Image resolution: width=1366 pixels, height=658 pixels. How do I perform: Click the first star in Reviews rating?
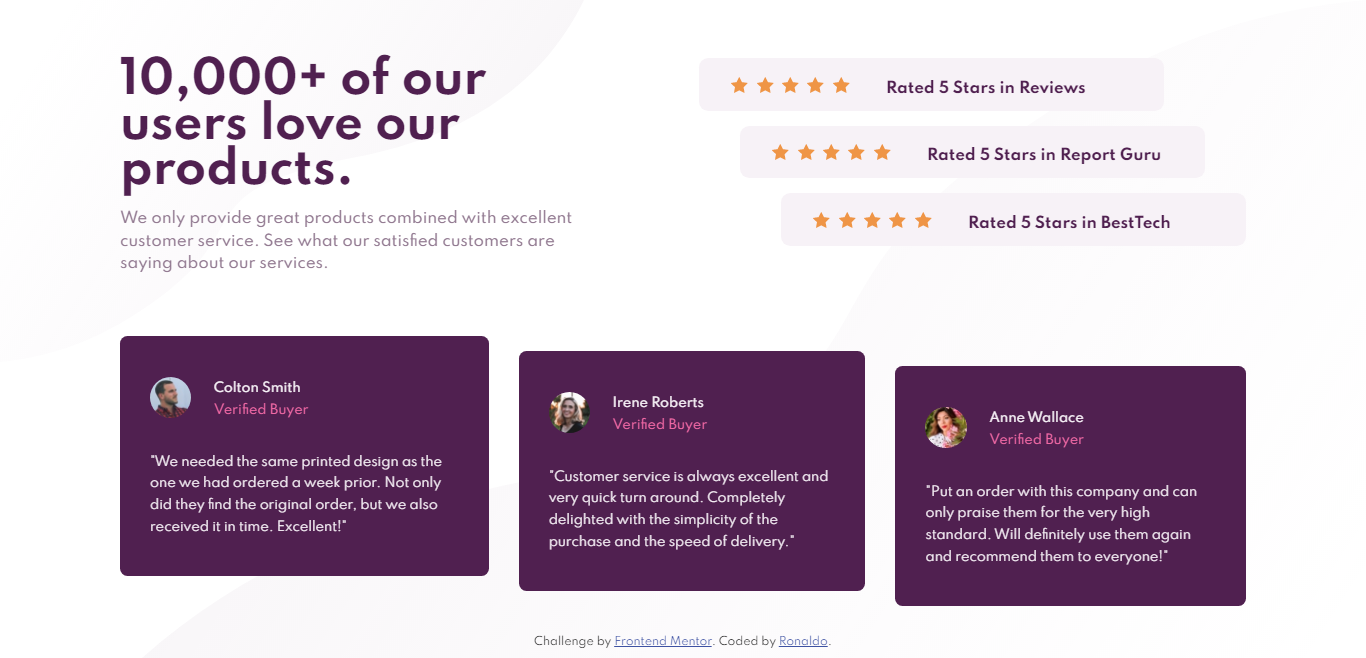(x=739, y=85)
